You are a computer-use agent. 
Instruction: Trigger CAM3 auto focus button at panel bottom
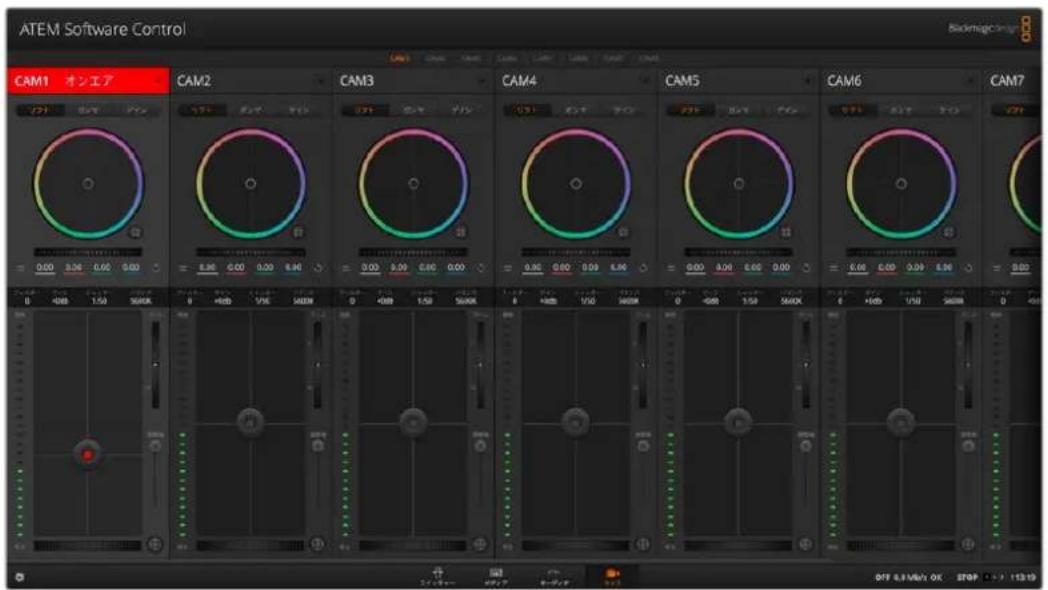click(480, 544)
